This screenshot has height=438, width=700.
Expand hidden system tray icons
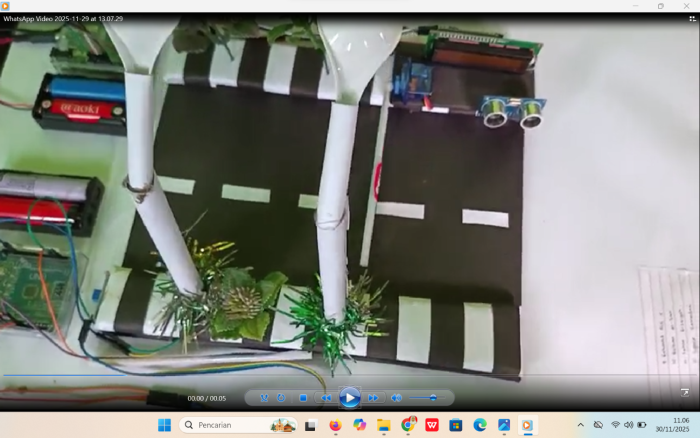tap(580, 425)
